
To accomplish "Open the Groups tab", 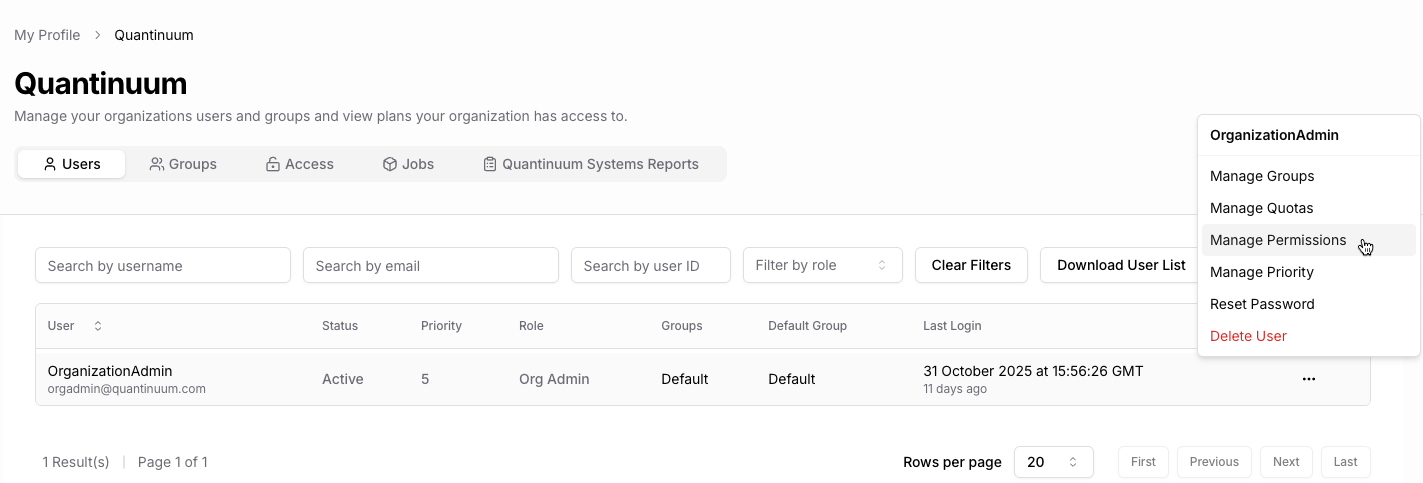I will (183, 164).
